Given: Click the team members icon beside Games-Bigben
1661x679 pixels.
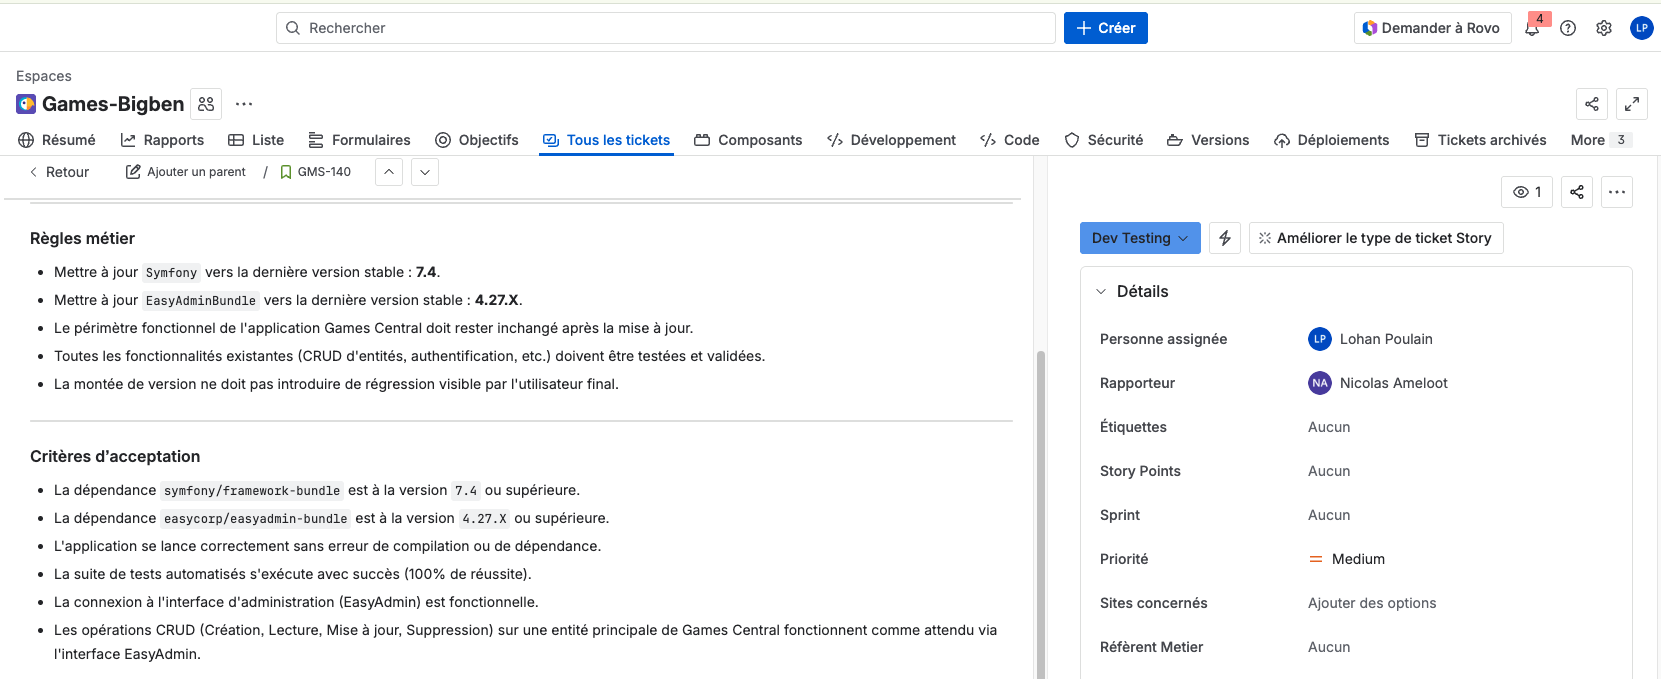Looking at the screenshot, I should tap(206, 104).
